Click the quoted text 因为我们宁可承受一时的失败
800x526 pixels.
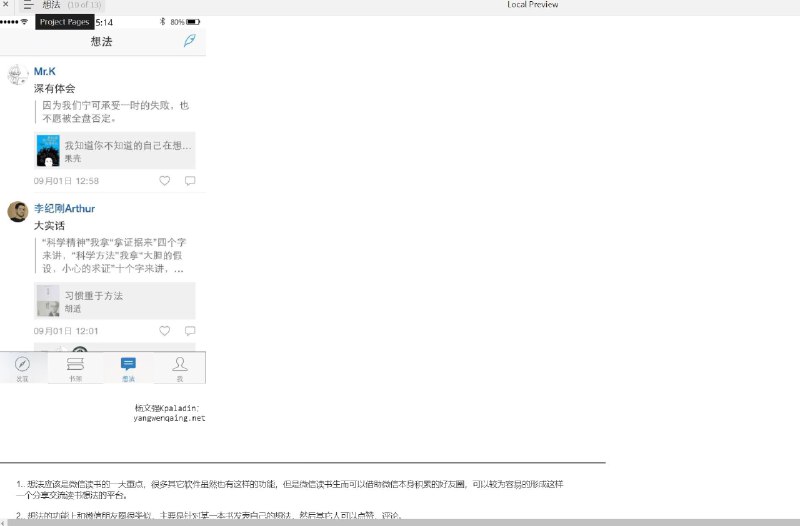[x=115, y=112]
